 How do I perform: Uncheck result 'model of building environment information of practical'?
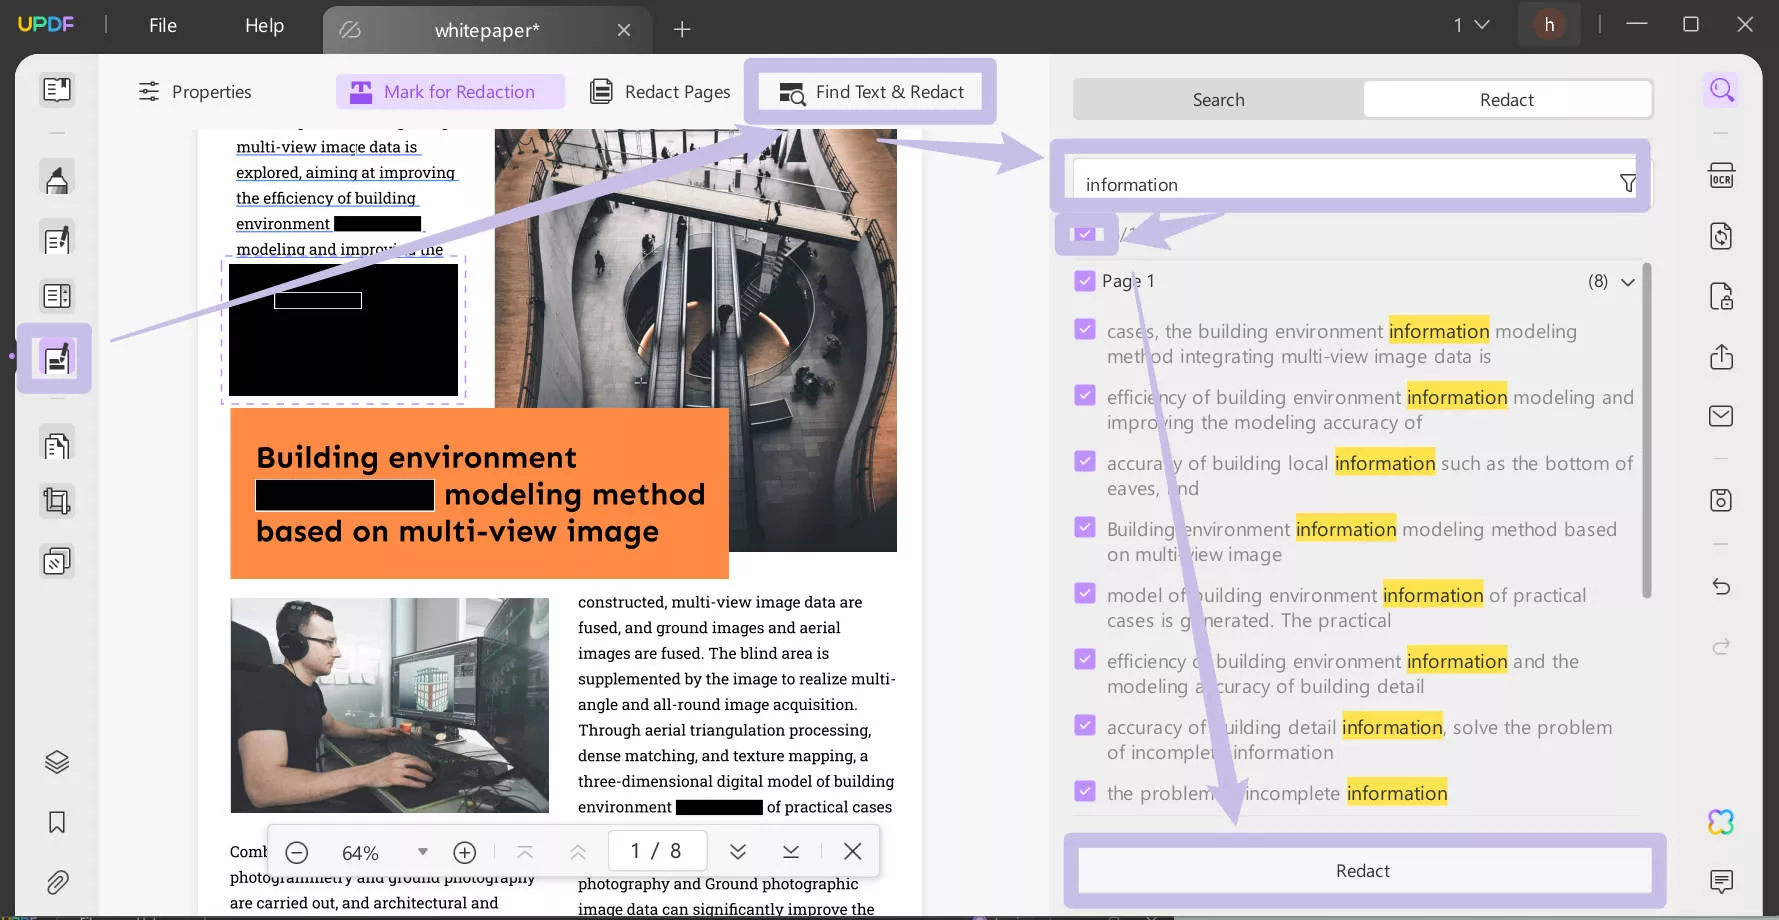coord(1085,593)
